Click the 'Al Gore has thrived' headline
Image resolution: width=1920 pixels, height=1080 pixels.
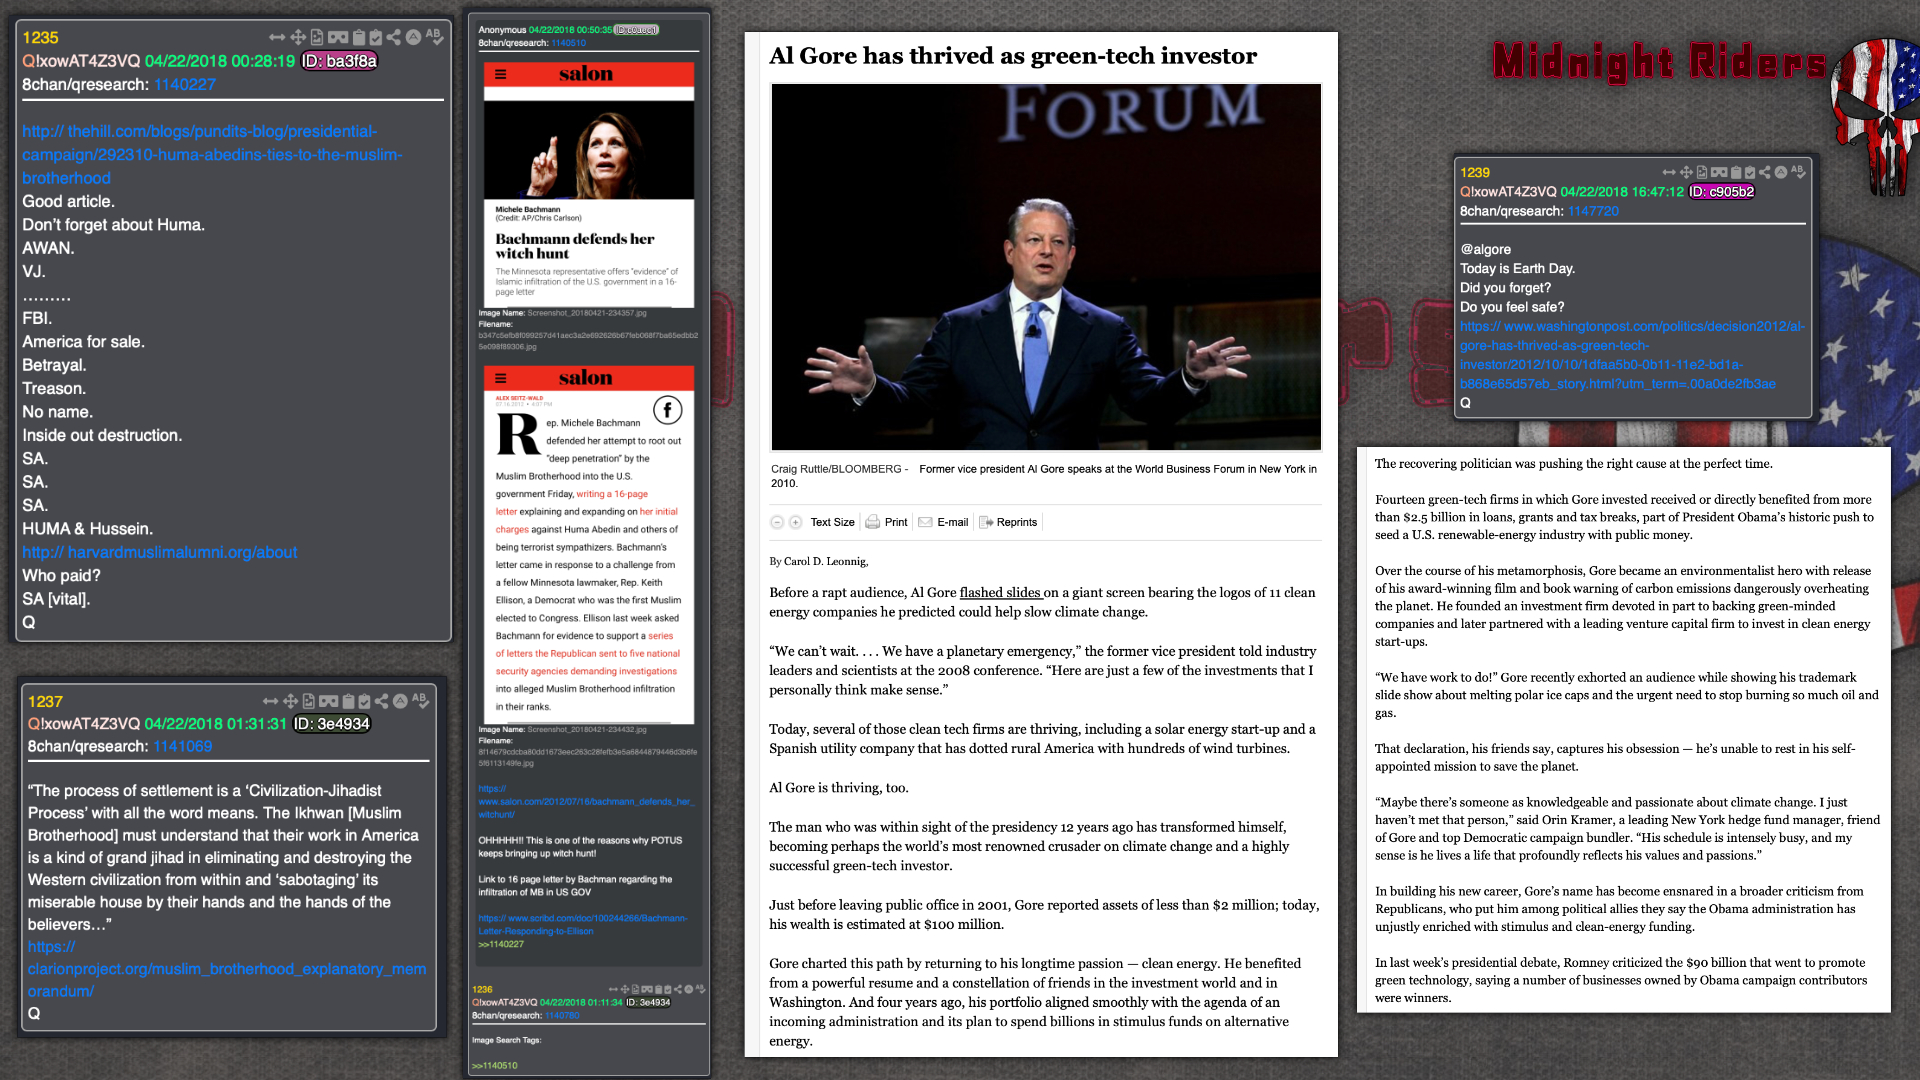1013,56
